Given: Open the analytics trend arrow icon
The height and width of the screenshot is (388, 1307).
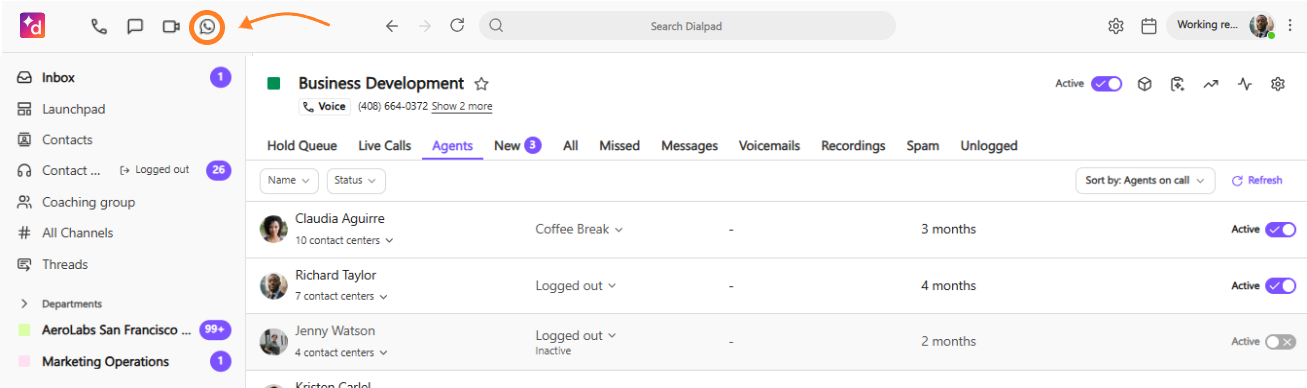Looking at the screenshot, I should [1211, 84].
